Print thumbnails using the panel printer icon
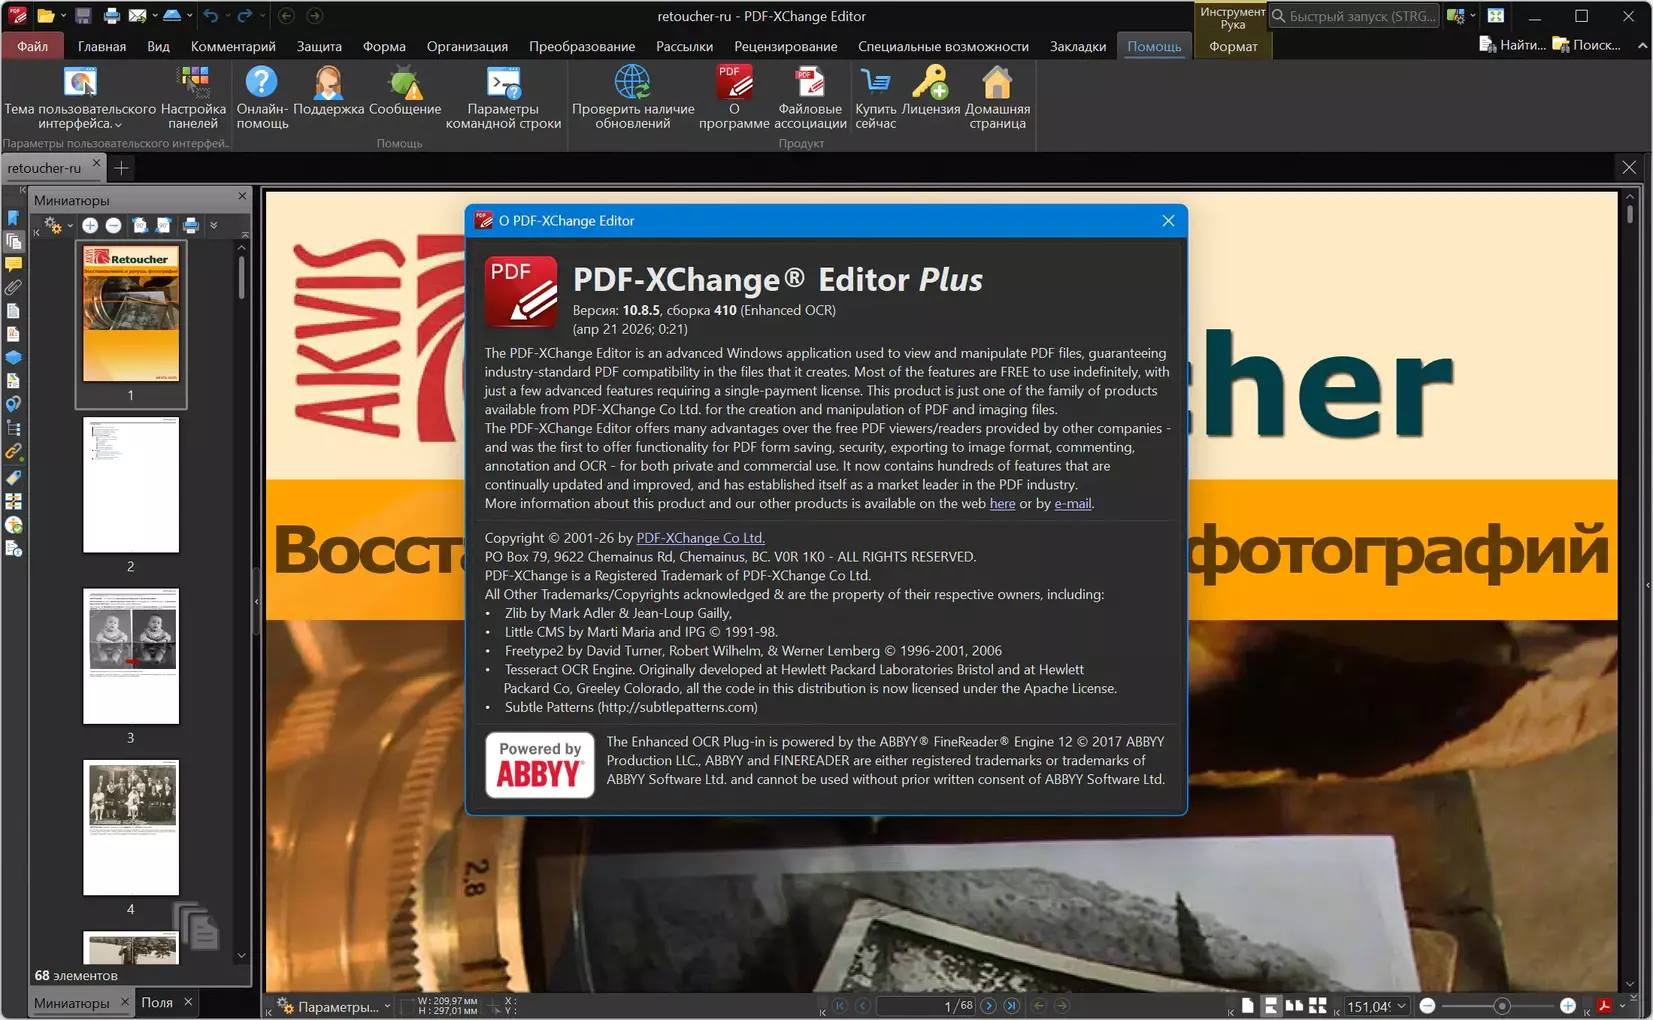 [190, 226]
